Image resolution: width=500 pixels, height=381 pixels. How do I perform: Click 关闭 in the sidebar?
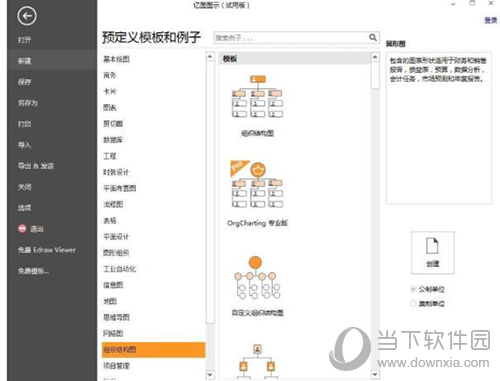pyautogui.click(x=24, y=187)
